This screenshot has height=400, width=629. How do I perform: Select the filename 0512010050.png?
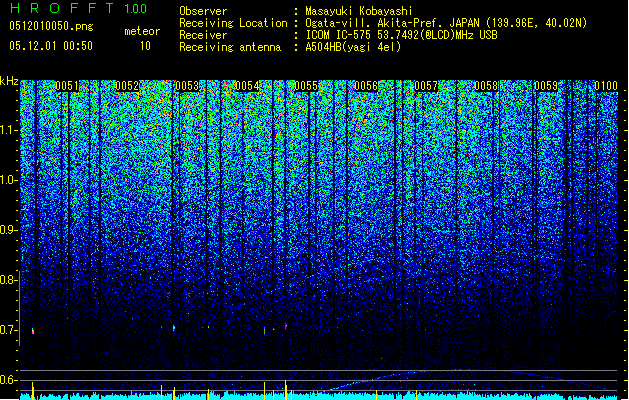tap(51, 26)
